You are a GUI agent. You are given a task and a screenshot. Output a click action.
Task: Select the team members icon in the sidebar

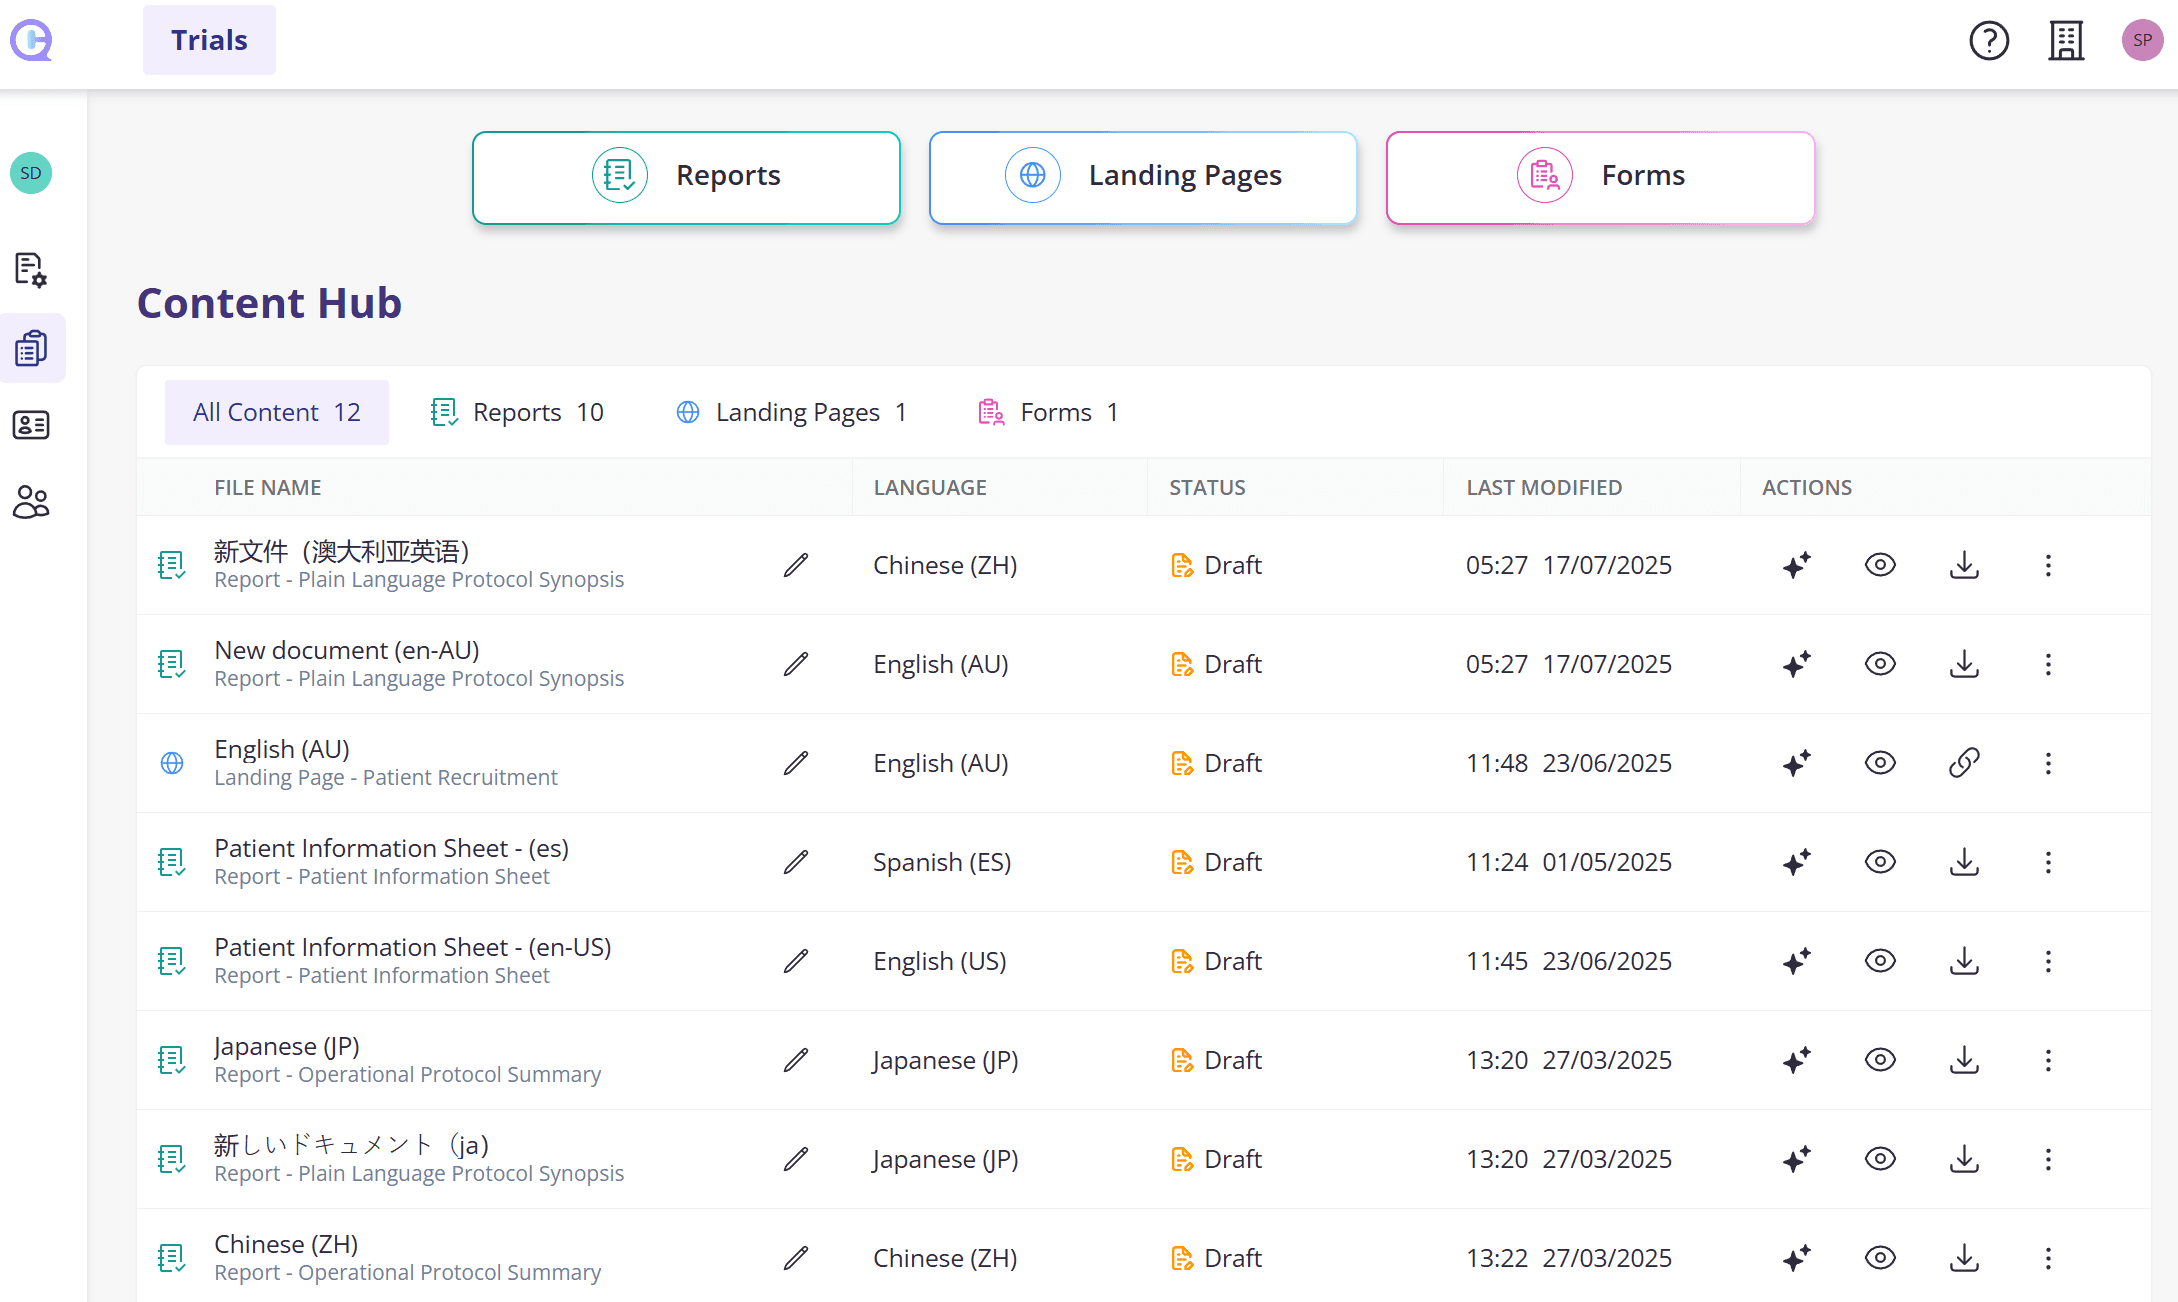click(31, 502)
